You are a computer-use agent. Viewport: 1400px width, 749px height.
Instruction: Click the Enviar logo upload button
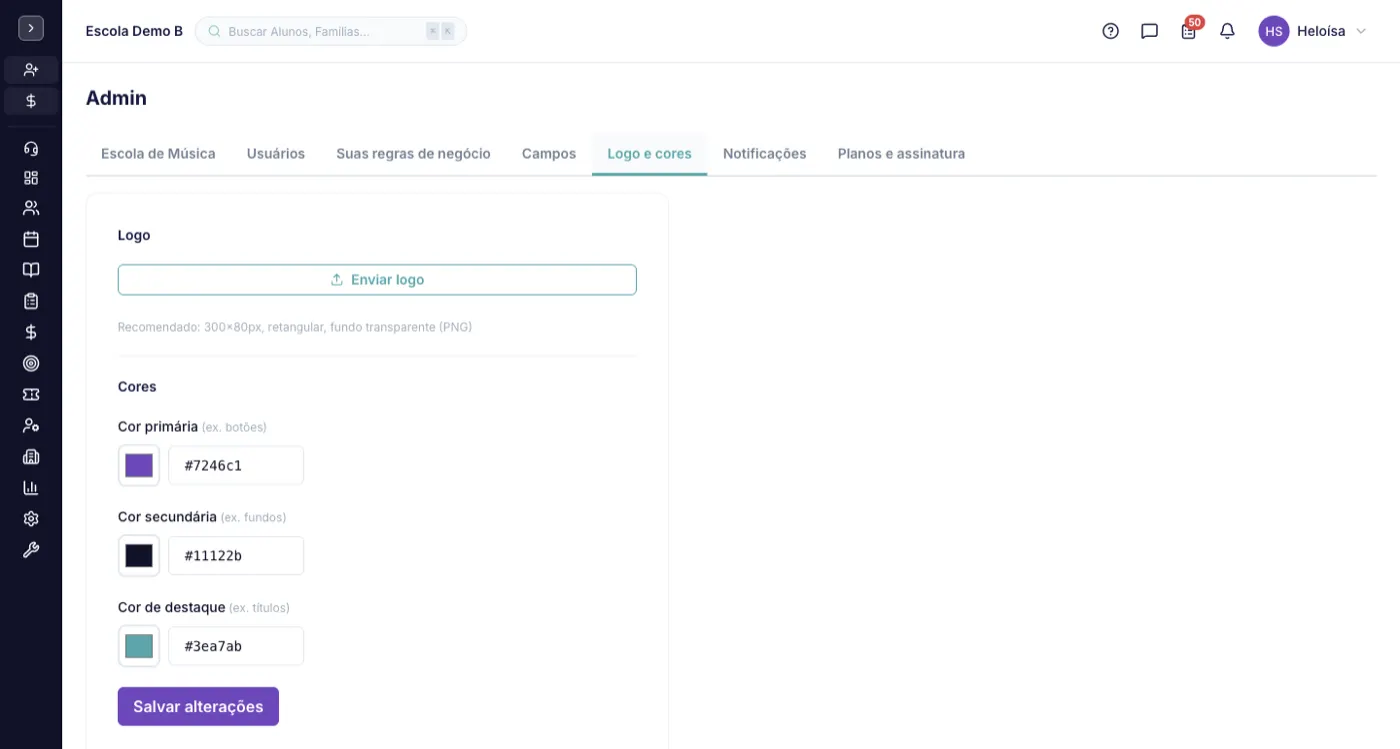pyautogui.click(x=377, y=280)
